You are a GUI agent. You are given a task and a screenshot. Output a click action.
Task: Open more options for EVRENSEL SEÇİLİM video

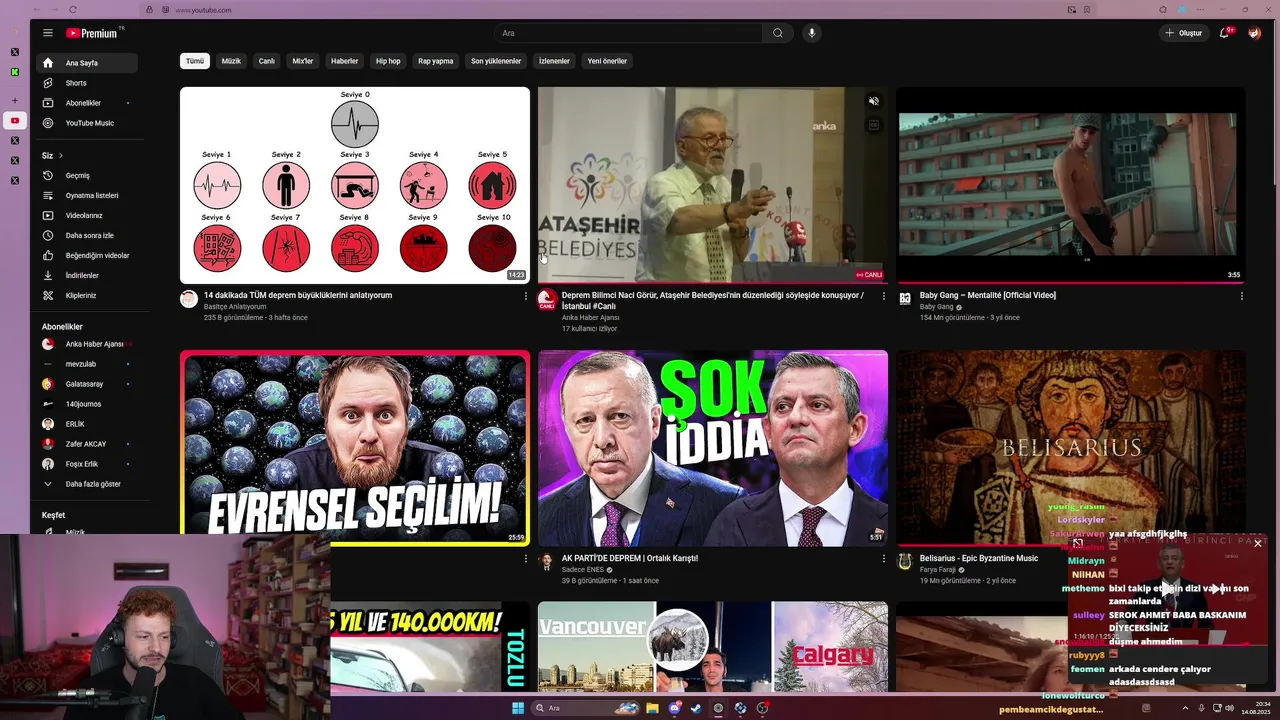point(526,559)
